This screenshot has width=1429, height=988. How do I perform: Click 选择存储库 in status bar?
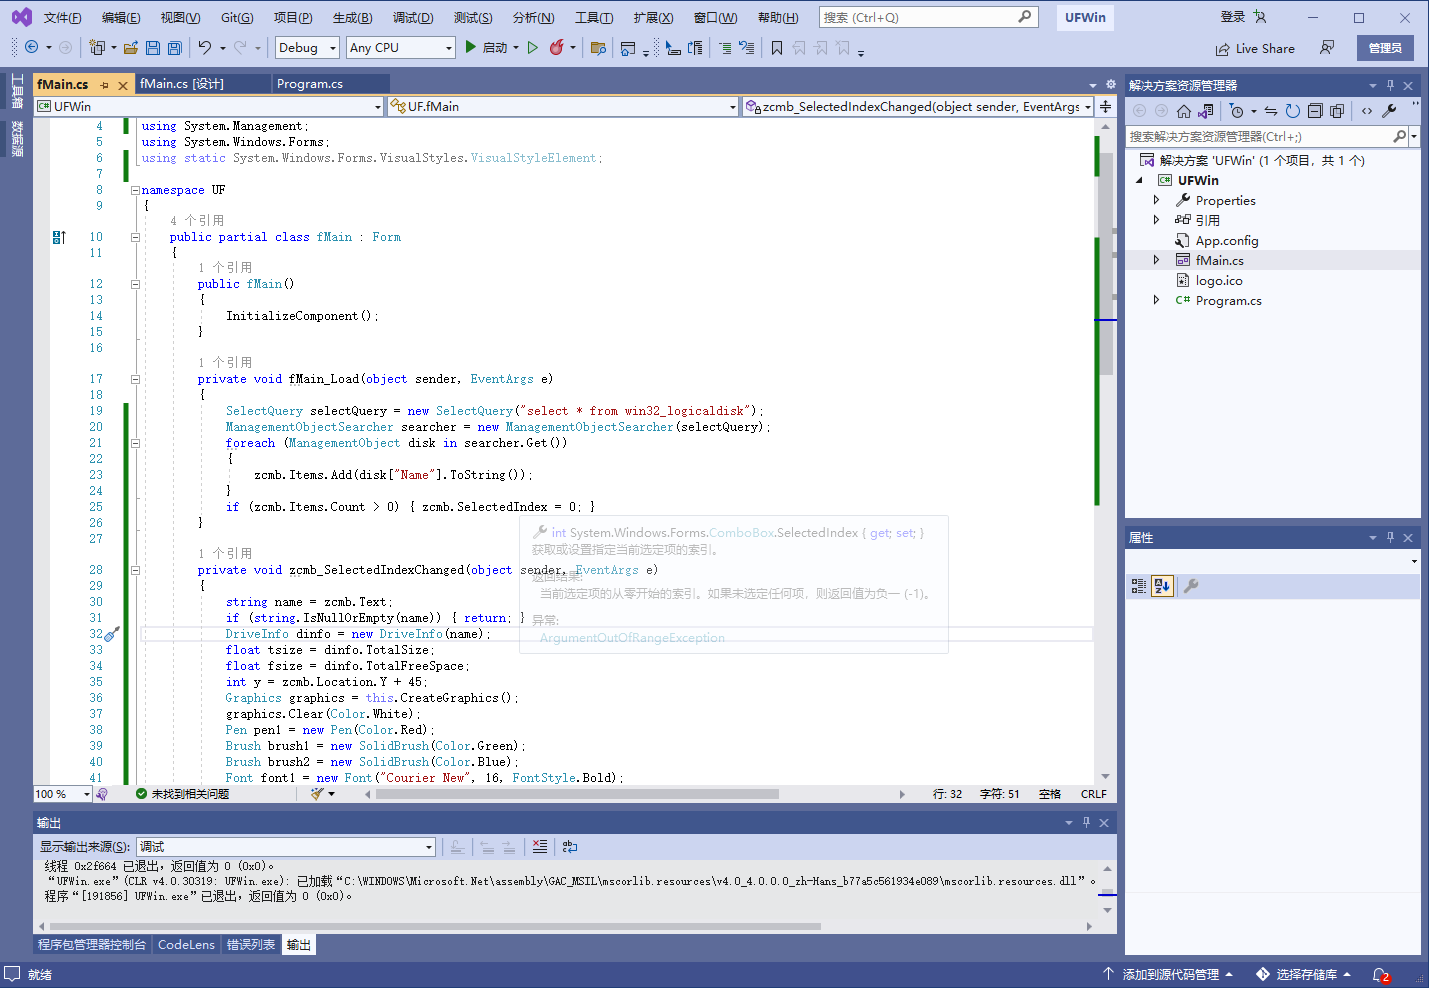point(1304,974)
